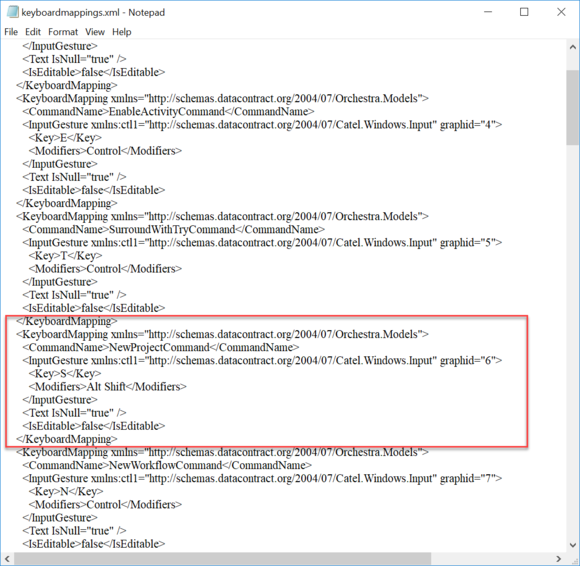Click the horizontal scrollbar right arrow
This screenshot has height=566, width=580.
(x=559, y=559)
